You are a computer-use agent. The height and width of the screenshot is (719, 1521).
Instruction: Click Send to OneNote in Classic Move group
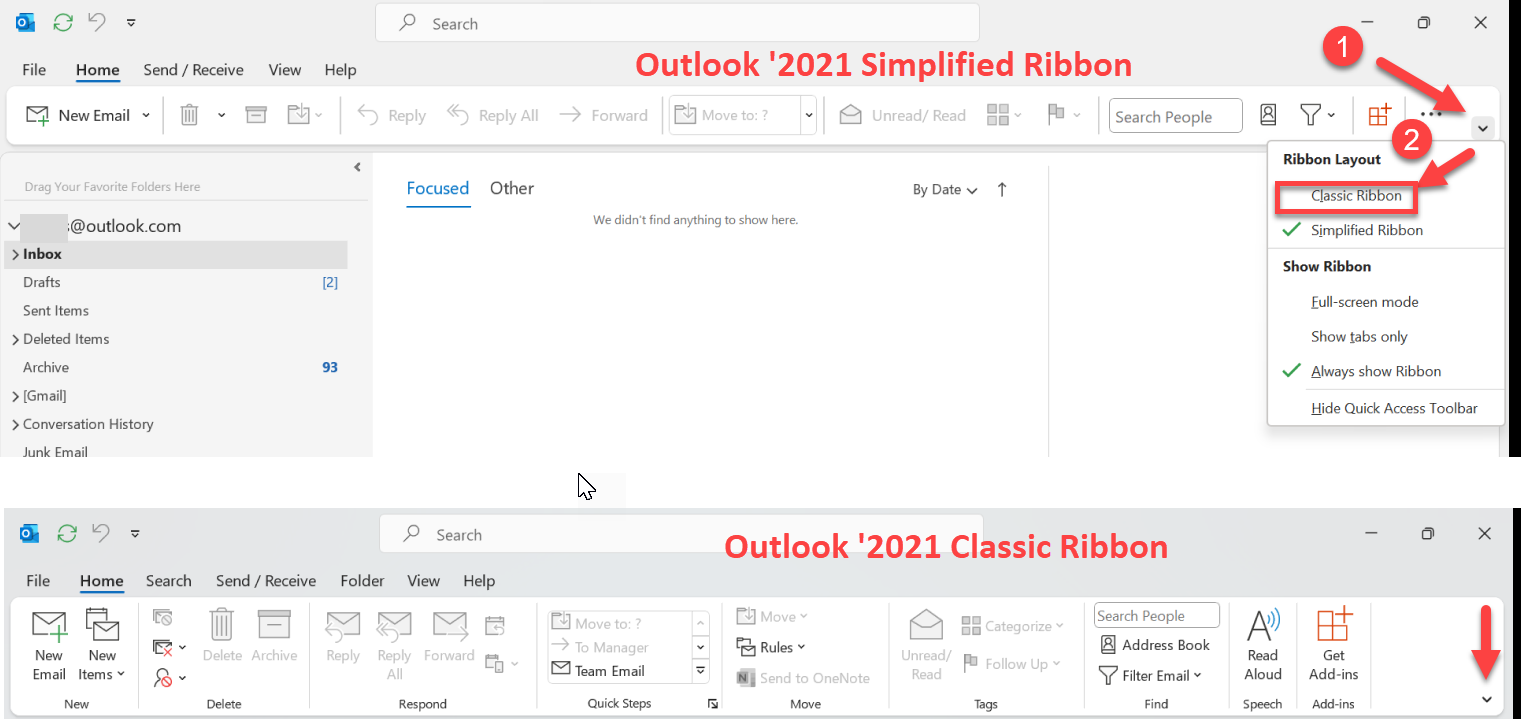[x=804, y=678]
